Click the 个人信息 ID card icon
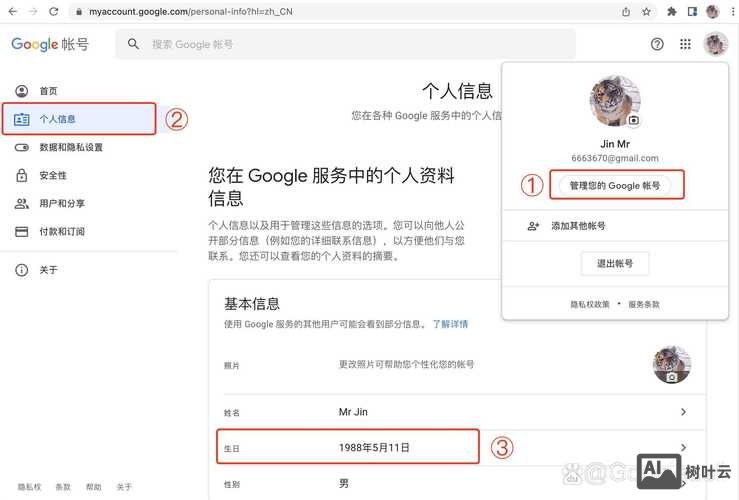This screenshot has width=739, height=500. [x=22, y=119]
